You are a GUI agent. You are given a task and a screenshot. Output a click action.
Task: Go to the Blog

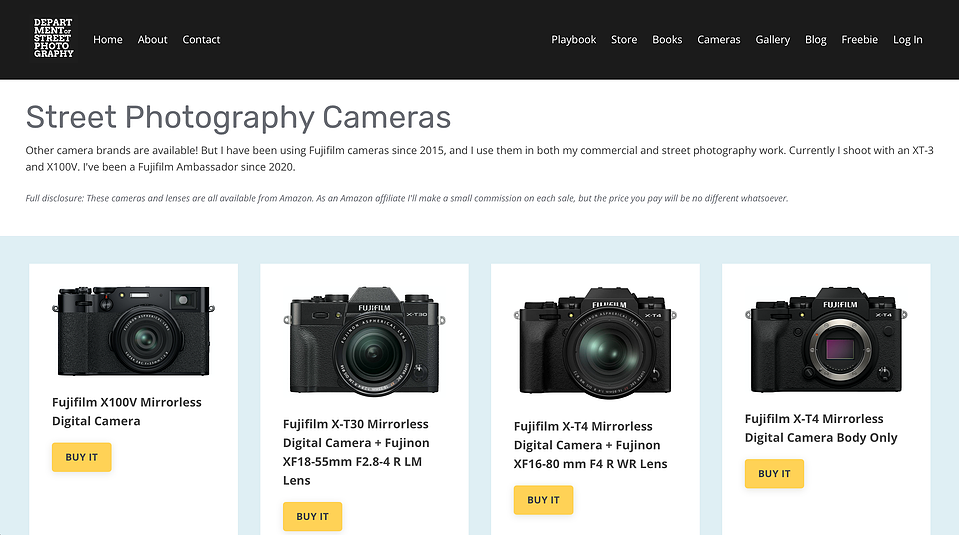click(815, 40)
